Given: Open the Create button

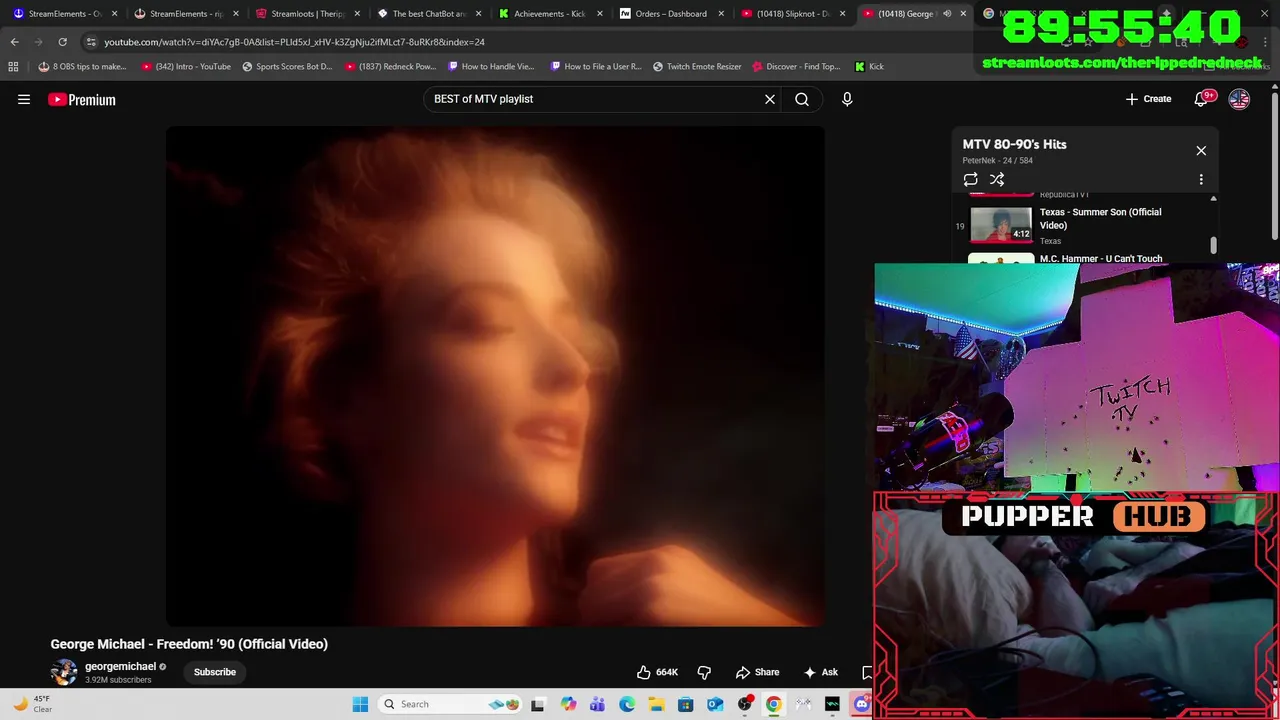Looking at the screenshot, I should point(1148,99).
